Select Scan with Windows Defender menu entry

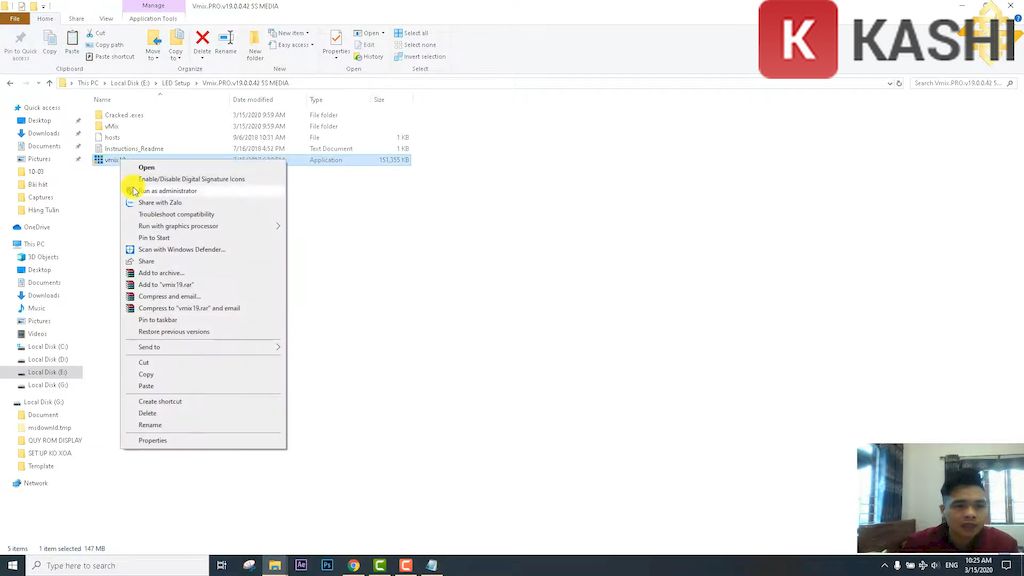point(181,250)
